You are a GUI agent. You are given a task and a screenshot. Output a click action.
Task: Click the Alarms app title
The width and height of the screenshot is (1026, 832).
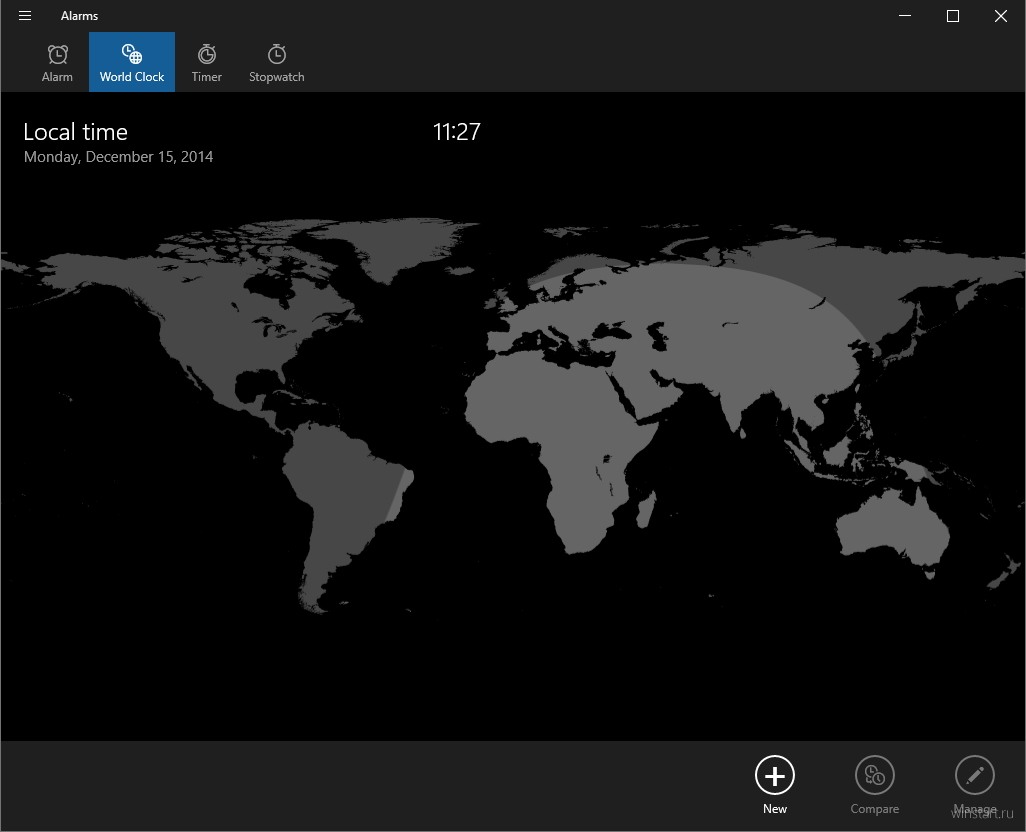[79, 16]
